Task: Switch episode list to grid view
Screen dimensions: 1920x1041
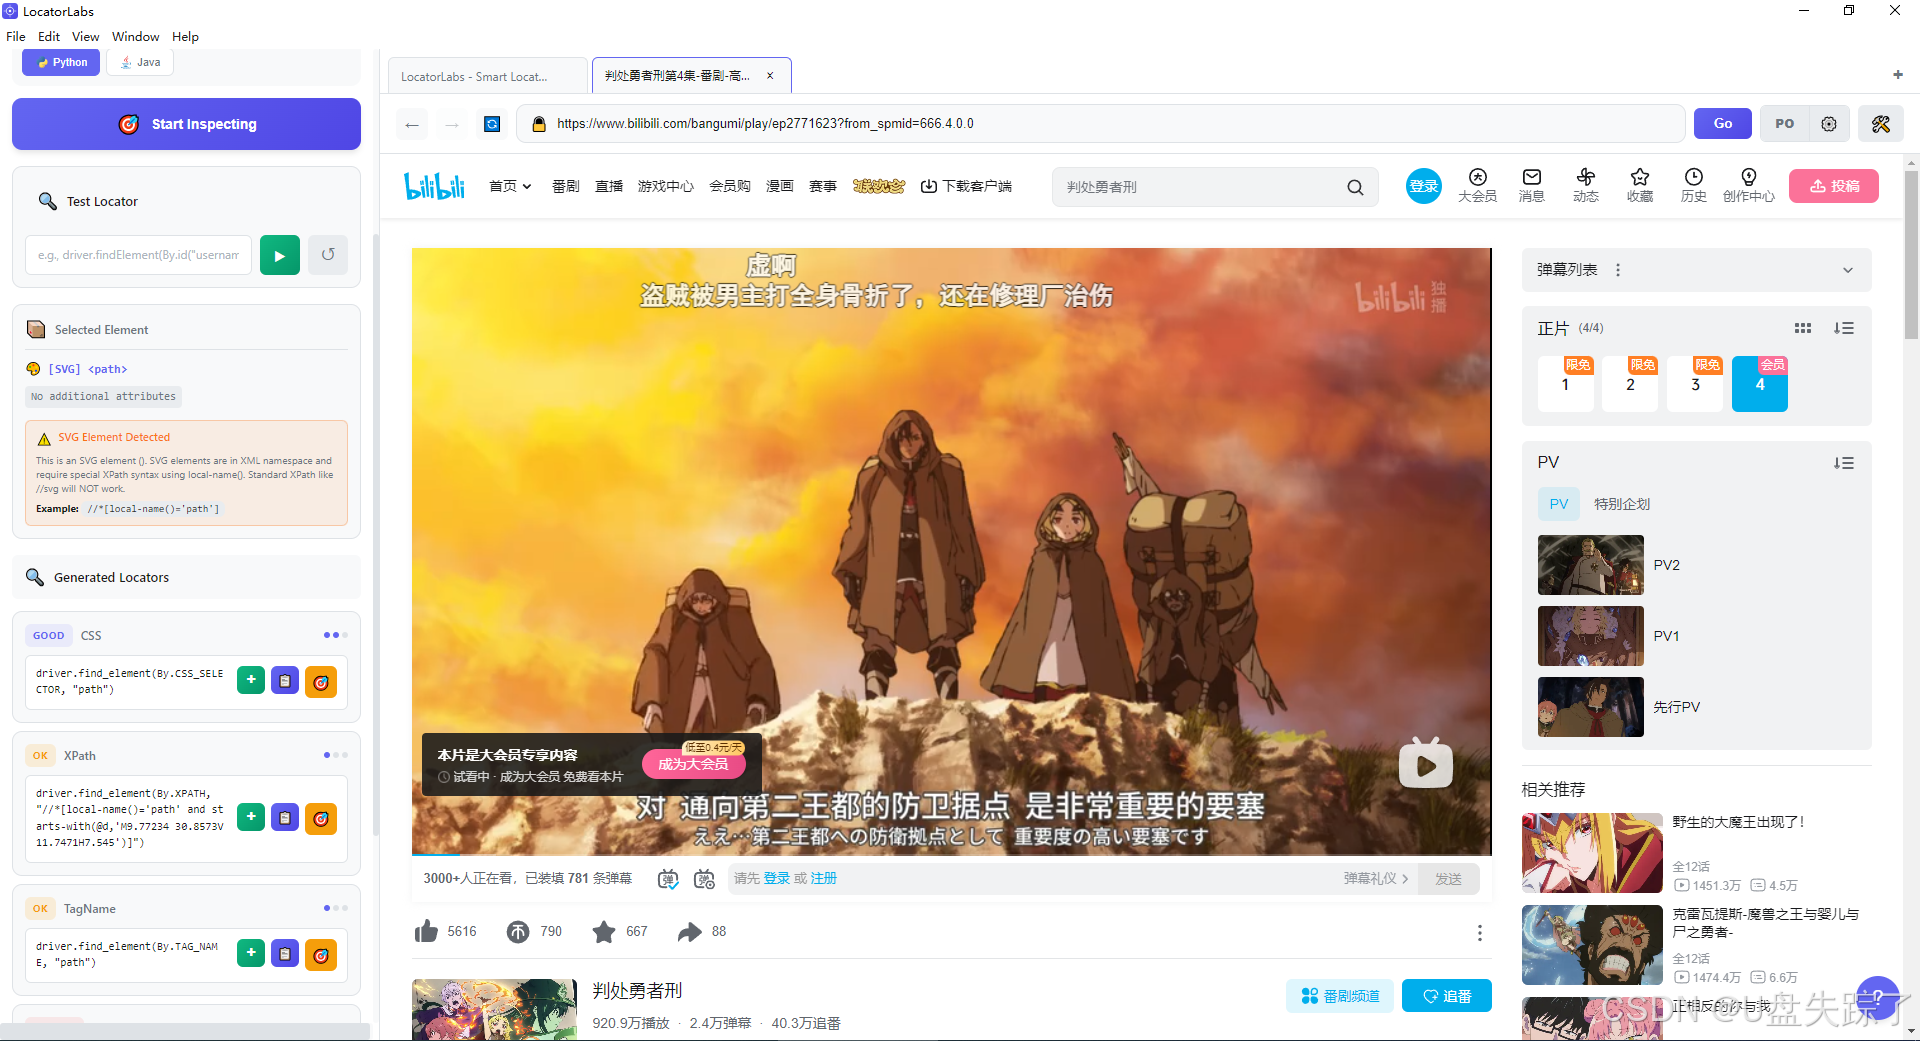Action: [1803, 328]
